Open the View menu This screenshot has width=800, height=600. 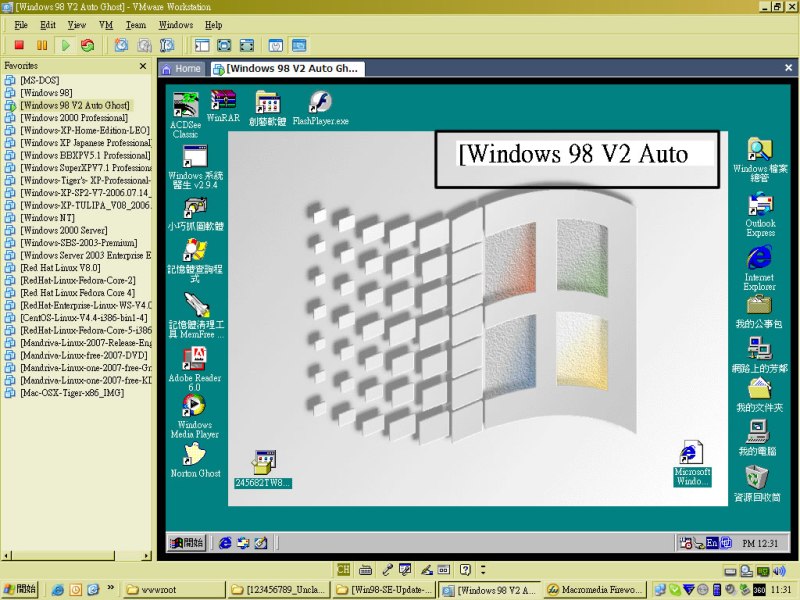point(77,25)
